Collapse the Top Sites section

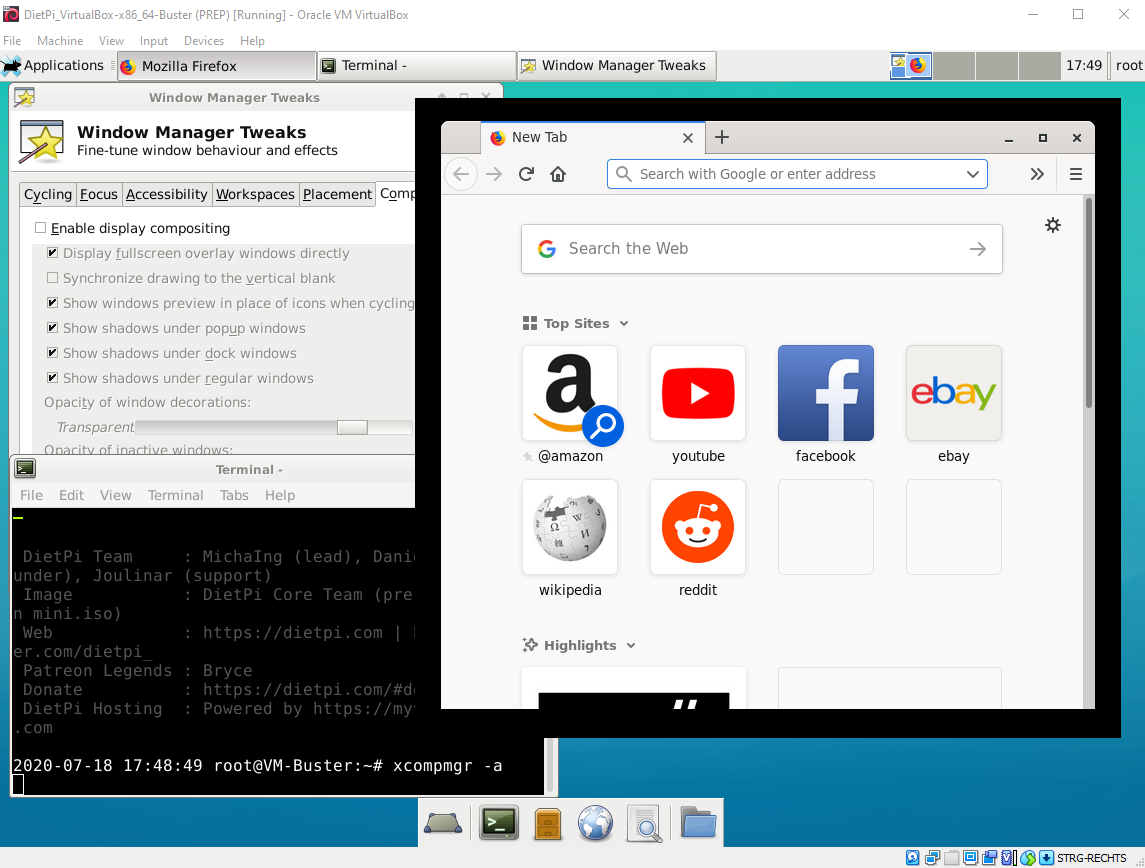point(624,323)
